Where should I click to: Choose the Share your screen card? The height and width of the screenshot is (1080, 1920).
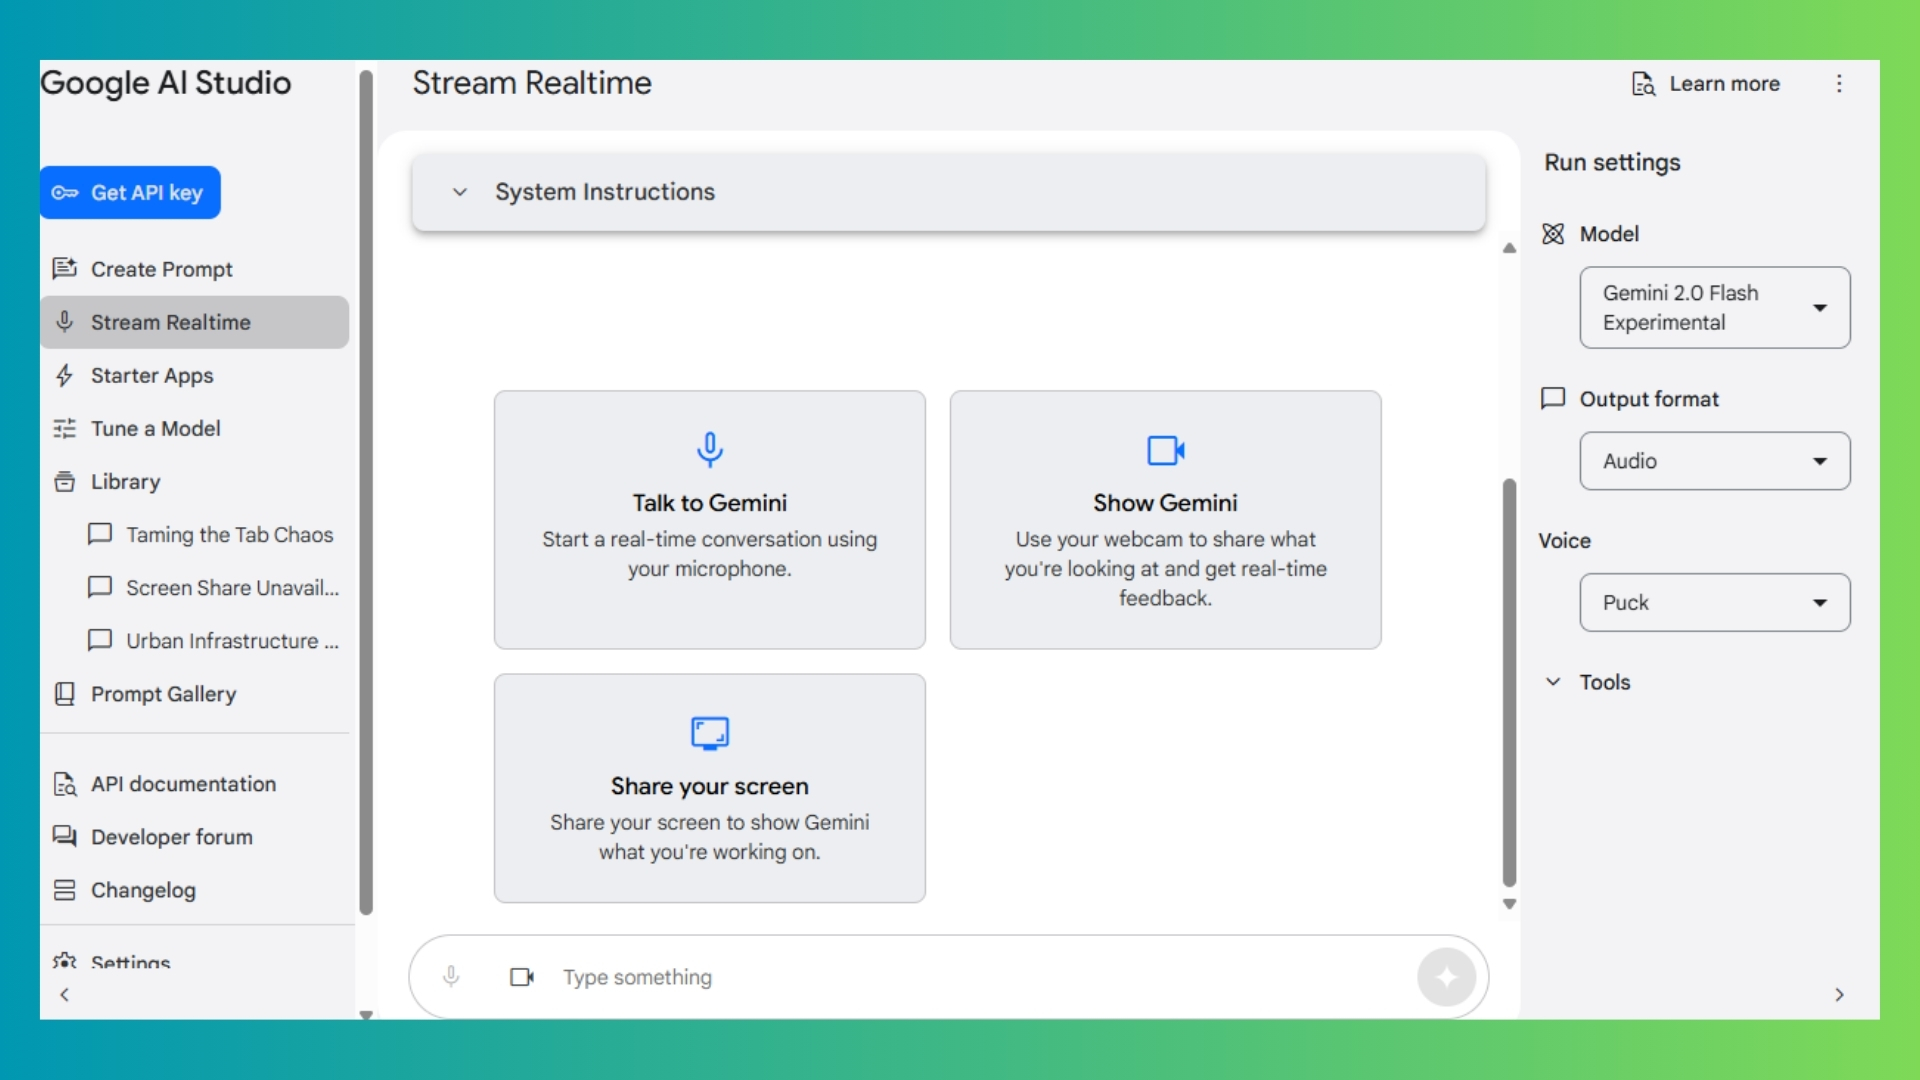point(709,788)
